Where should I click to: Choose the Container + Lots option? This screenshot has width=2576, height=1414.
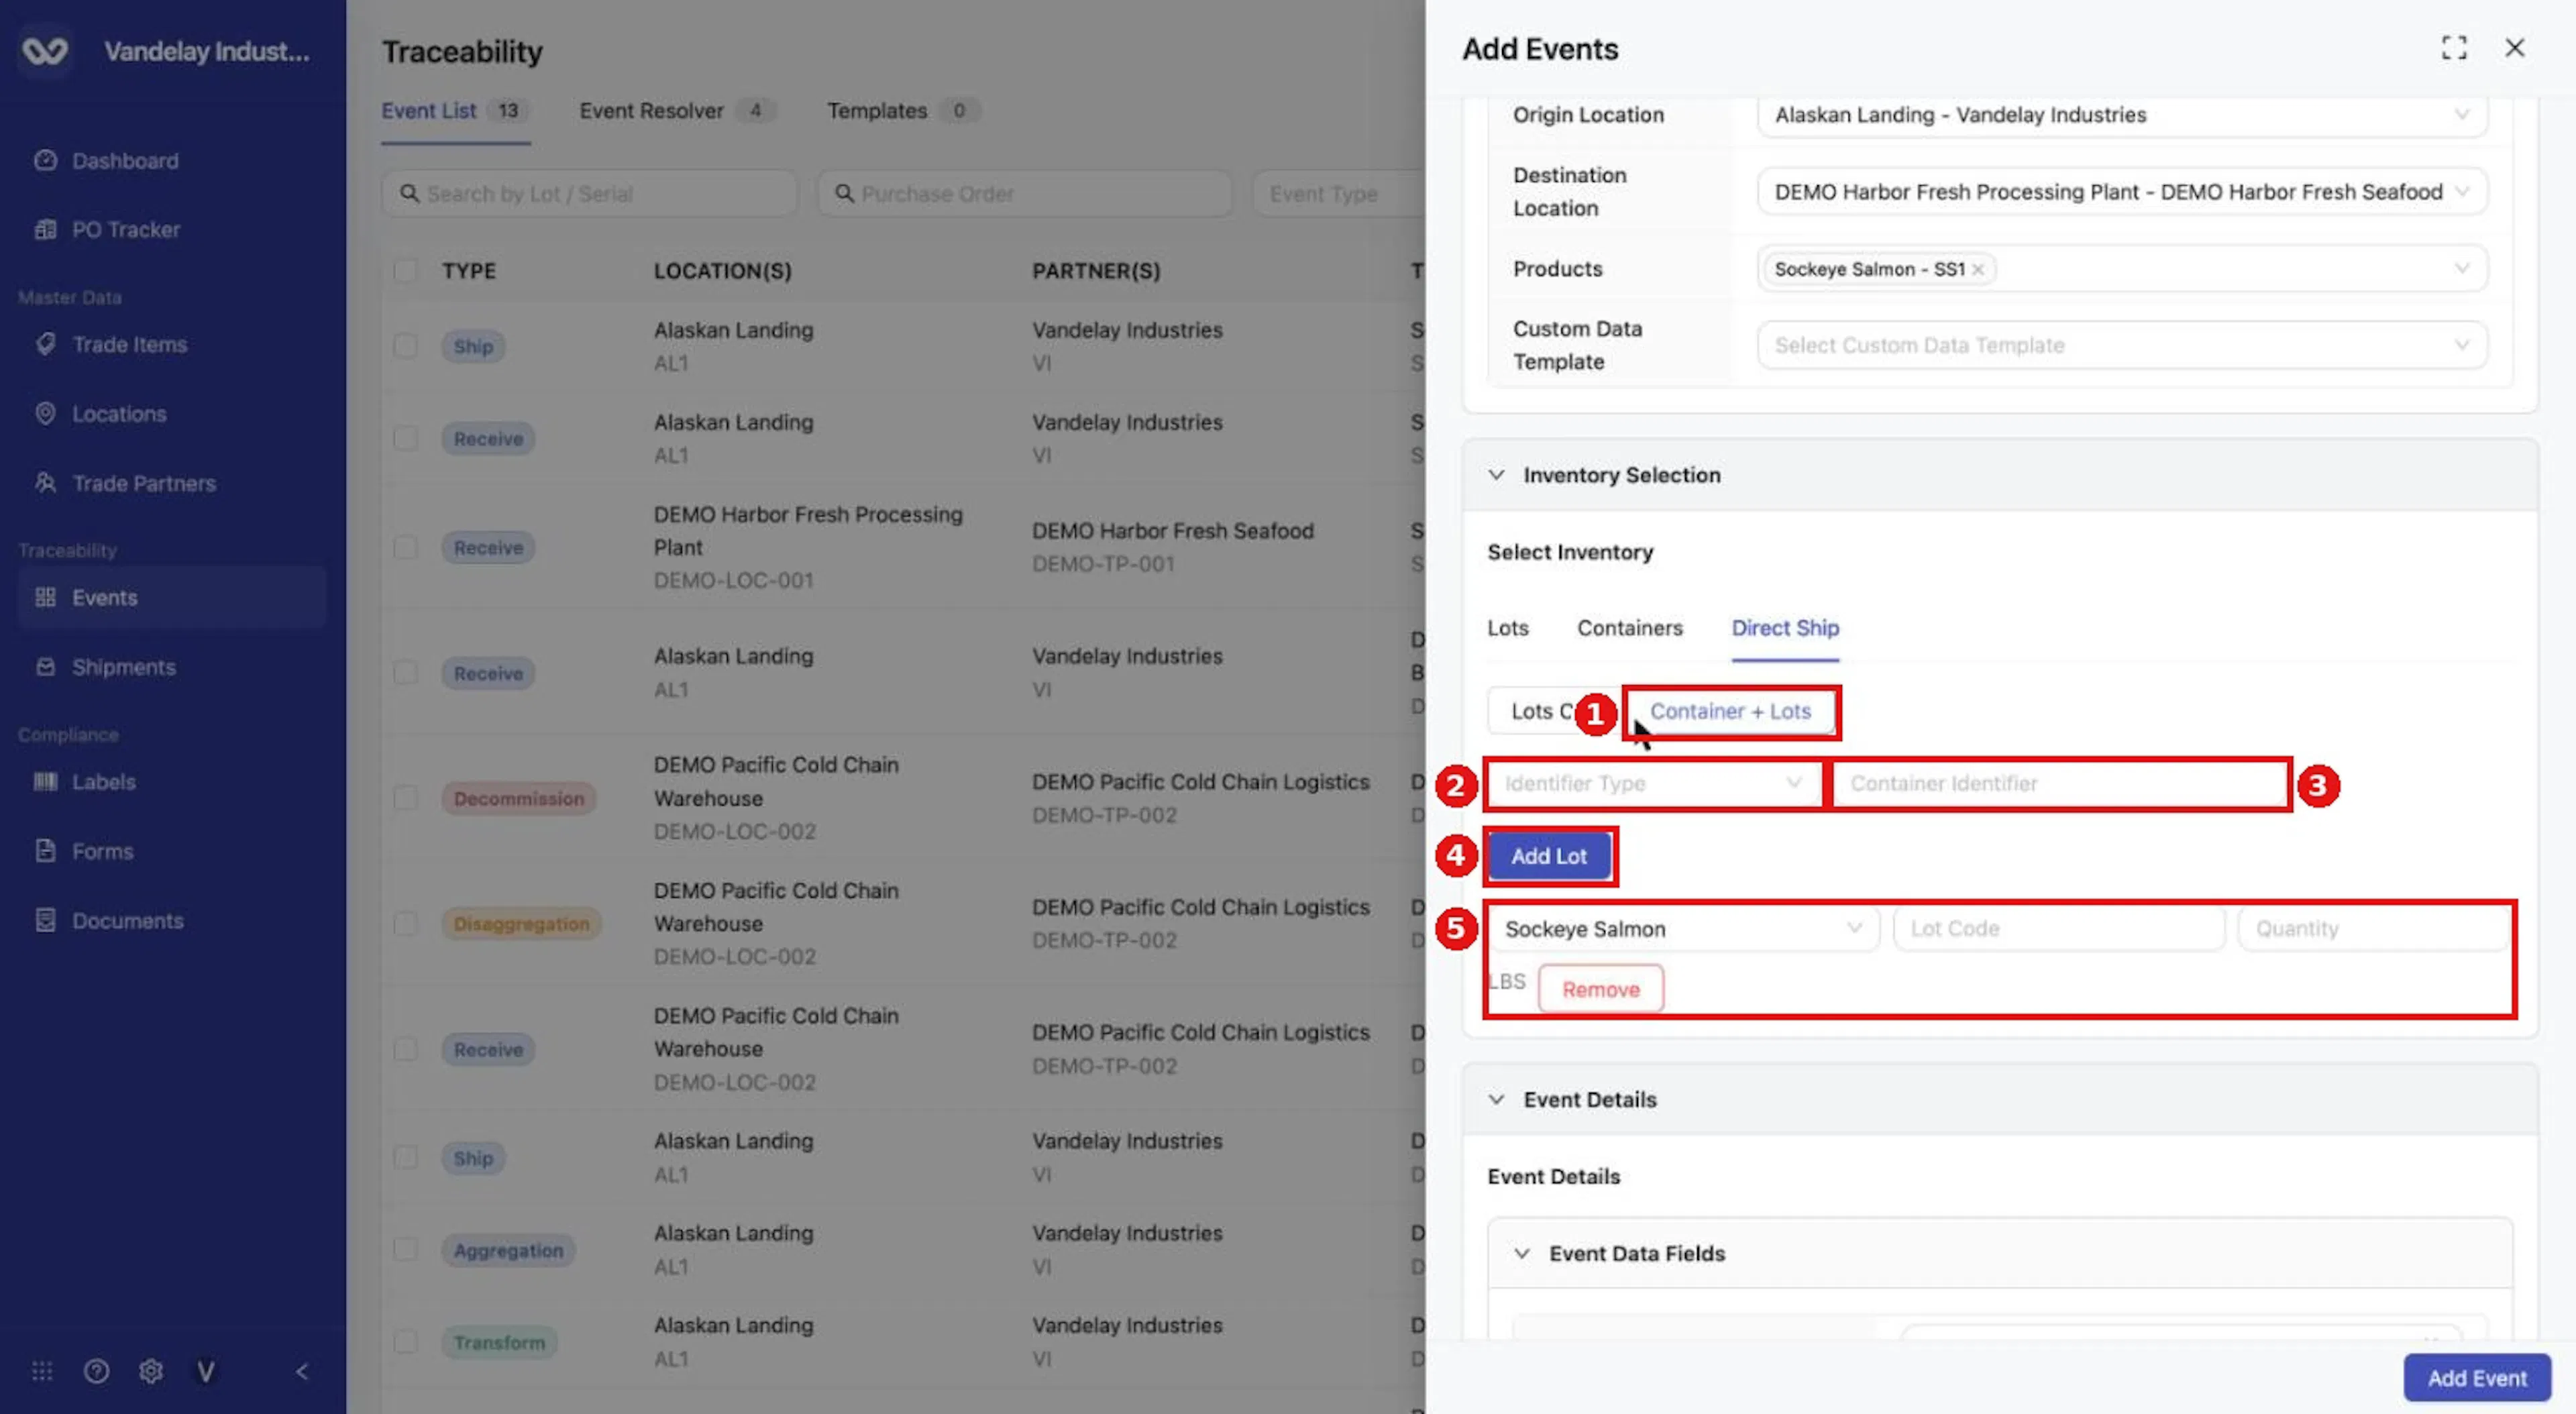click(x=1730, y=711)
